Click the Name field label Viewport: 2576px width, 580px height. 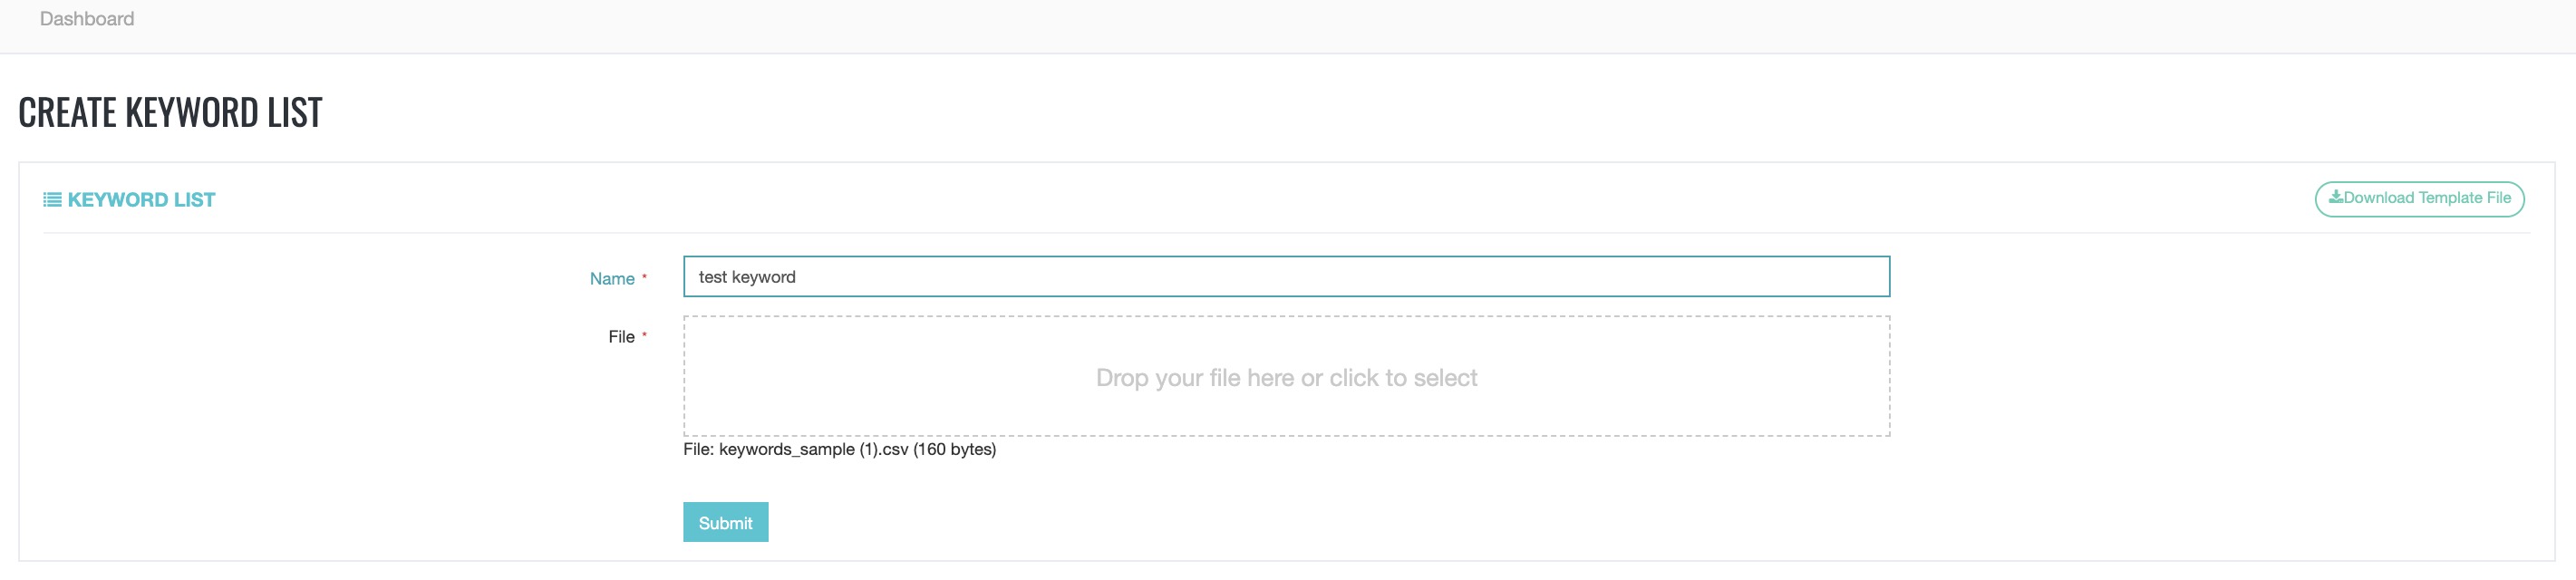[x=612, y=279]
